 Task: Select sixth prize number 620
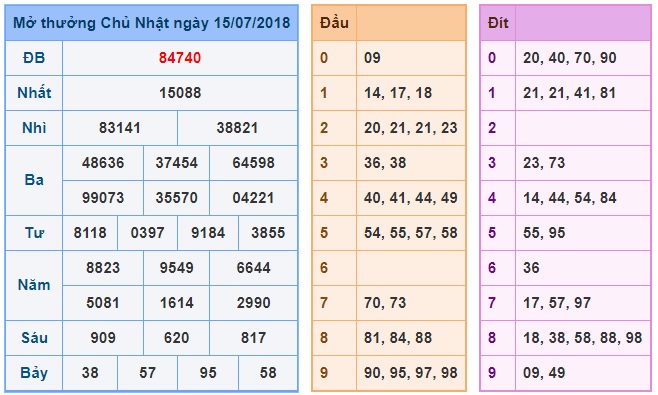[x=176, y=337]
